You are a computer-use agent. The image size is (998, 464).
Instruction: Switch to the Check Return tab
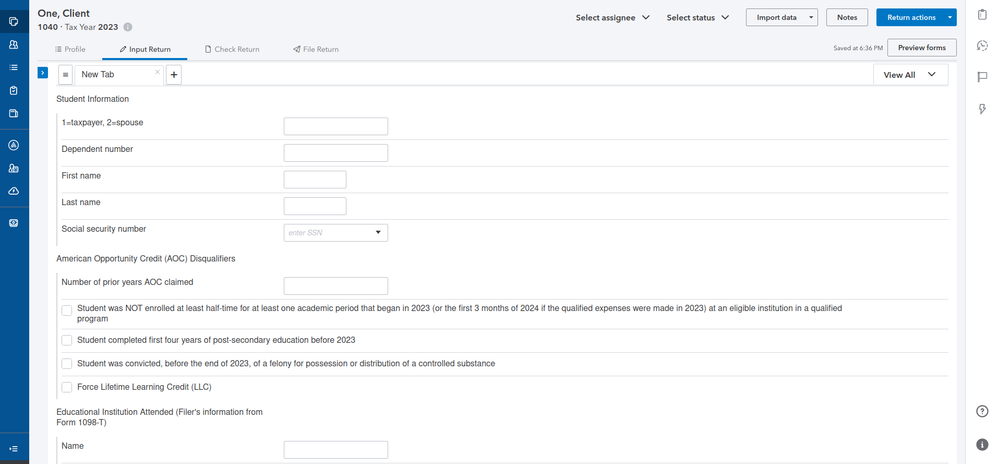(x=232, y=49)
